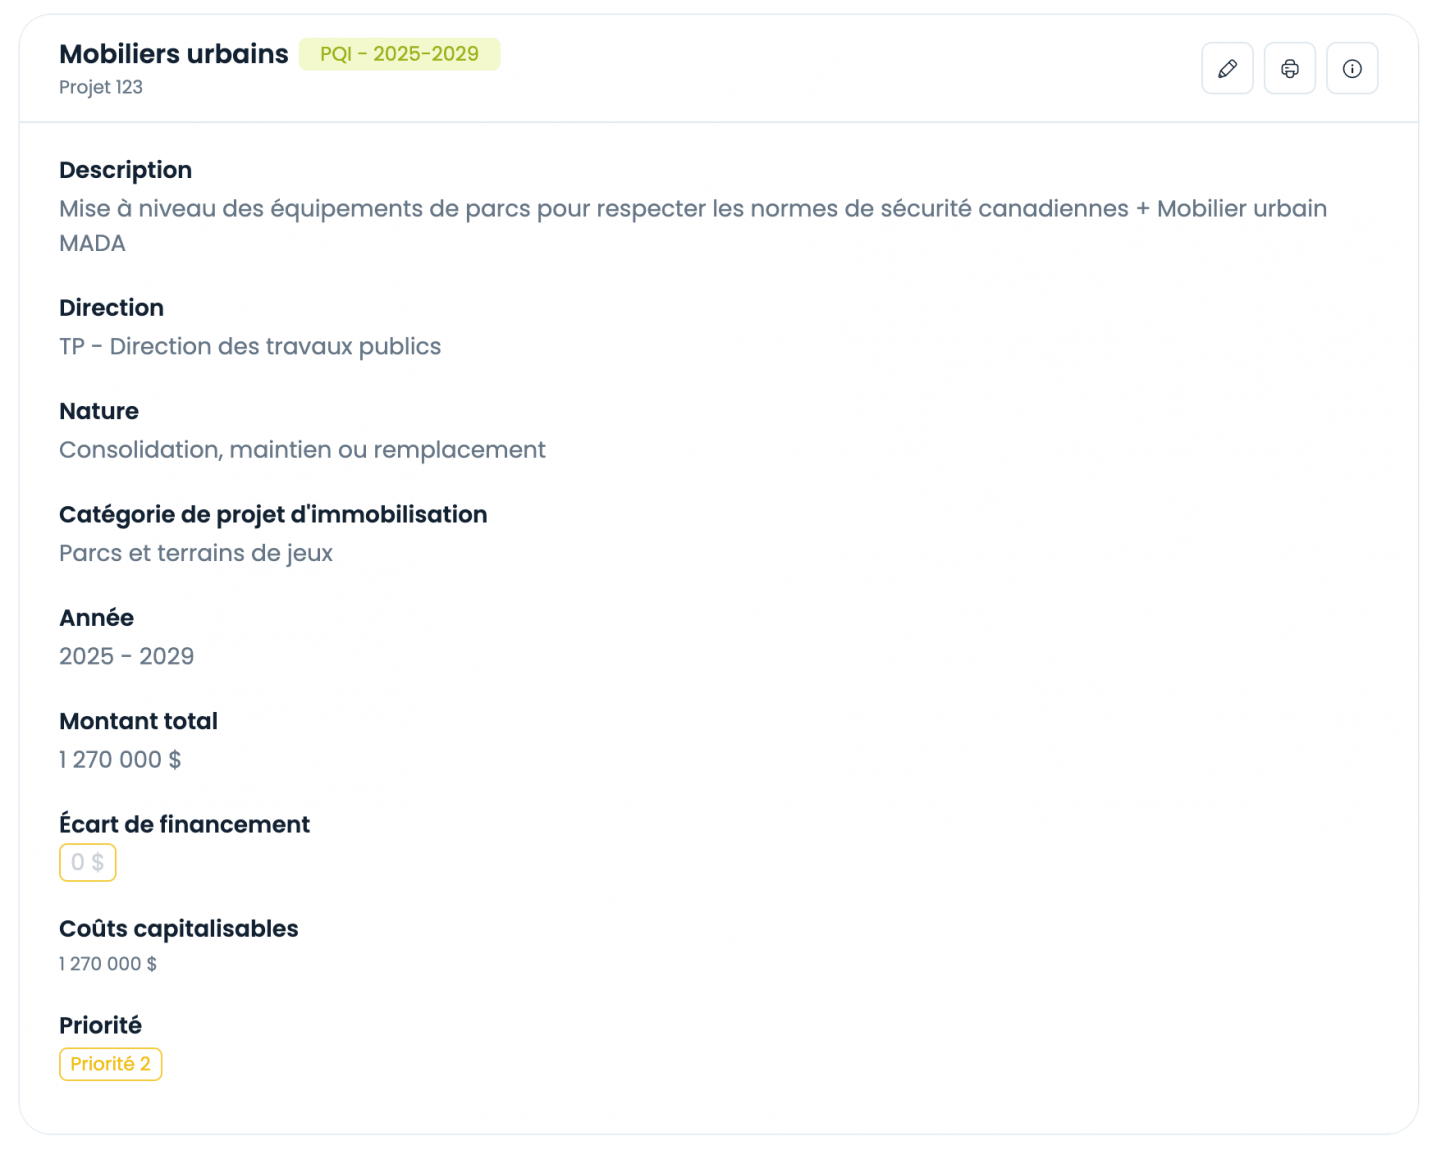Click the Description heading

pyautogui.click(x=125, y=170)
